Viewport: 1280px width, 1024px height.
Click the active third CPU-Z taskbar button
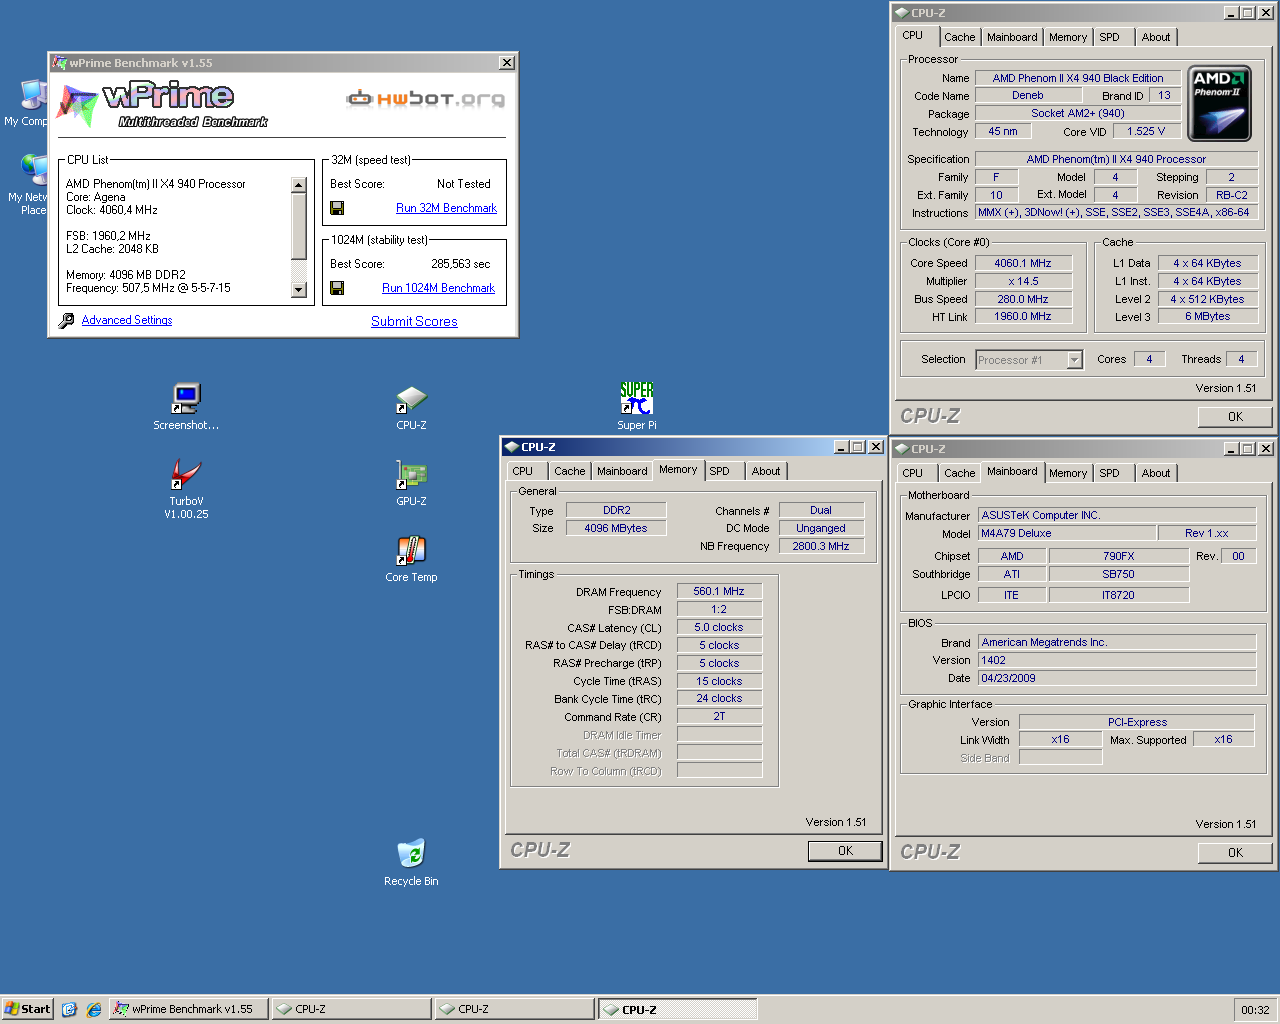point(678,1009)
